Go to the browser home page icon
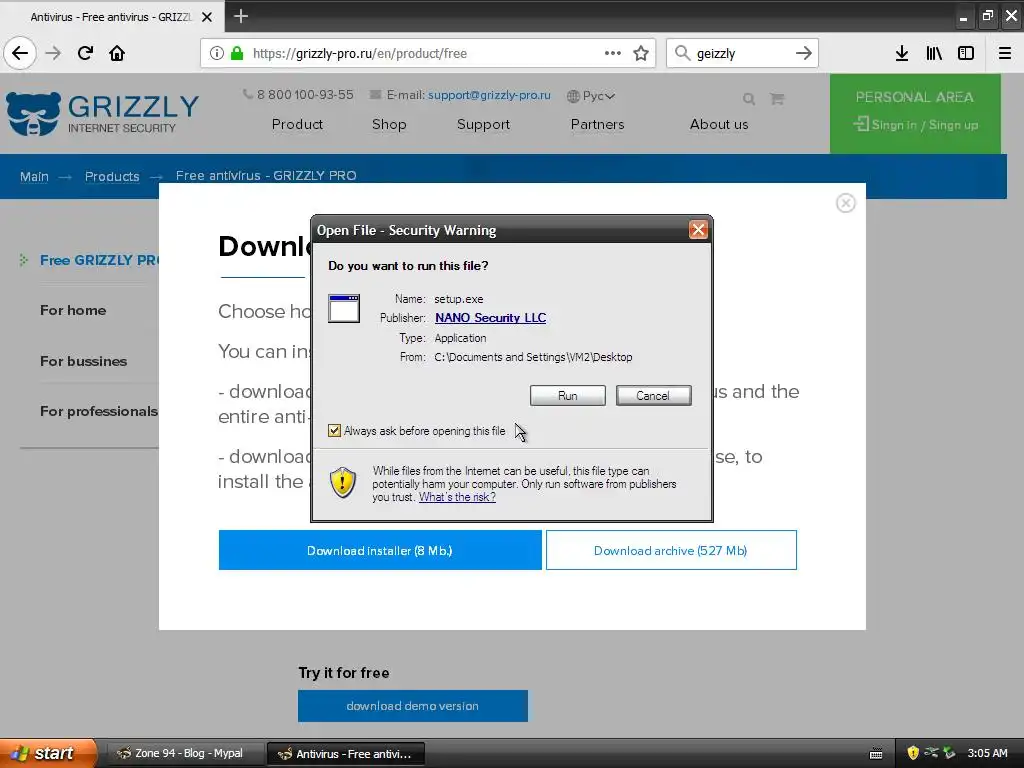The height and width of the screenshot is (768, 1024). pos(117,53)
